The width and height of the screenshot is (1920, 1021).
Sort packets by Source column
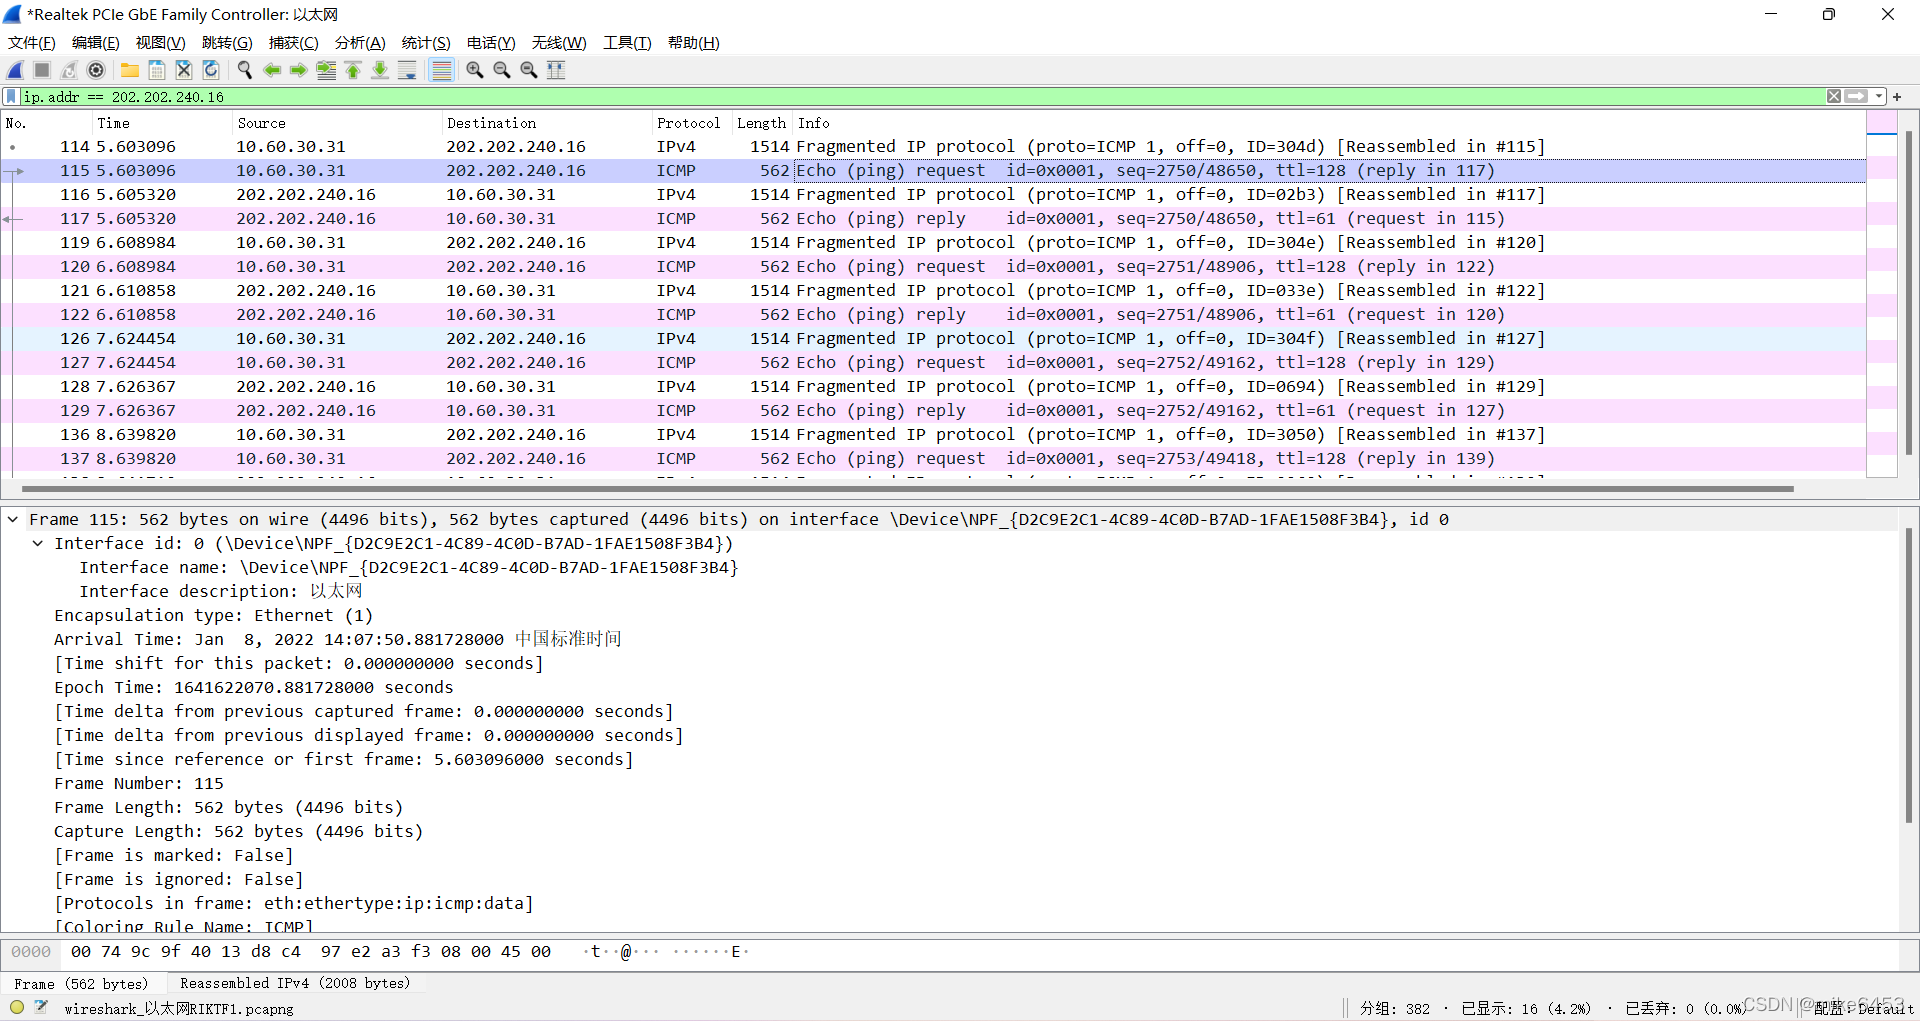(x=336, y=123)
